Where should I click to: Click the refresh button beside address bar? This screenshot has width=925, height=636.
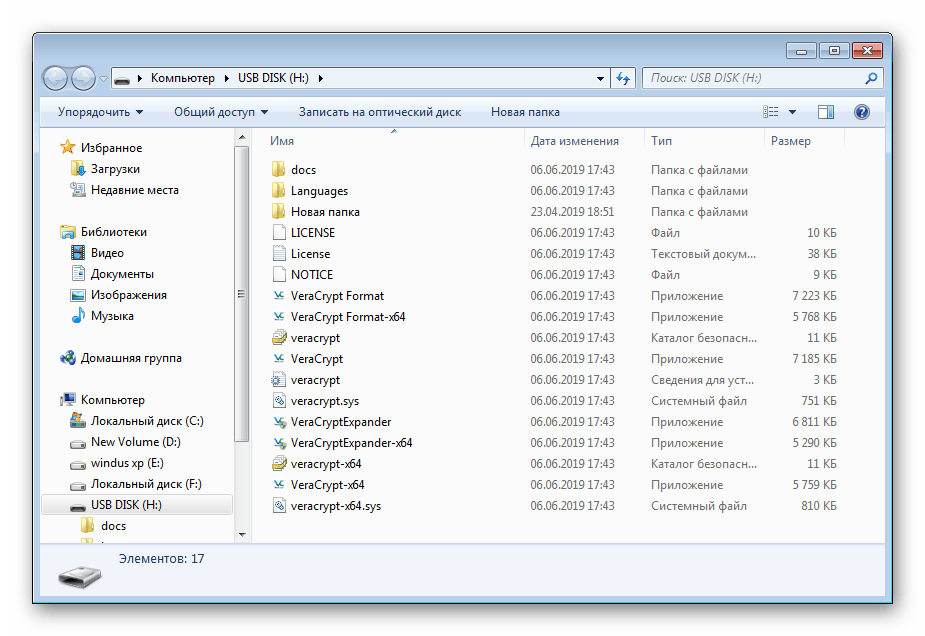coord(624,78)
